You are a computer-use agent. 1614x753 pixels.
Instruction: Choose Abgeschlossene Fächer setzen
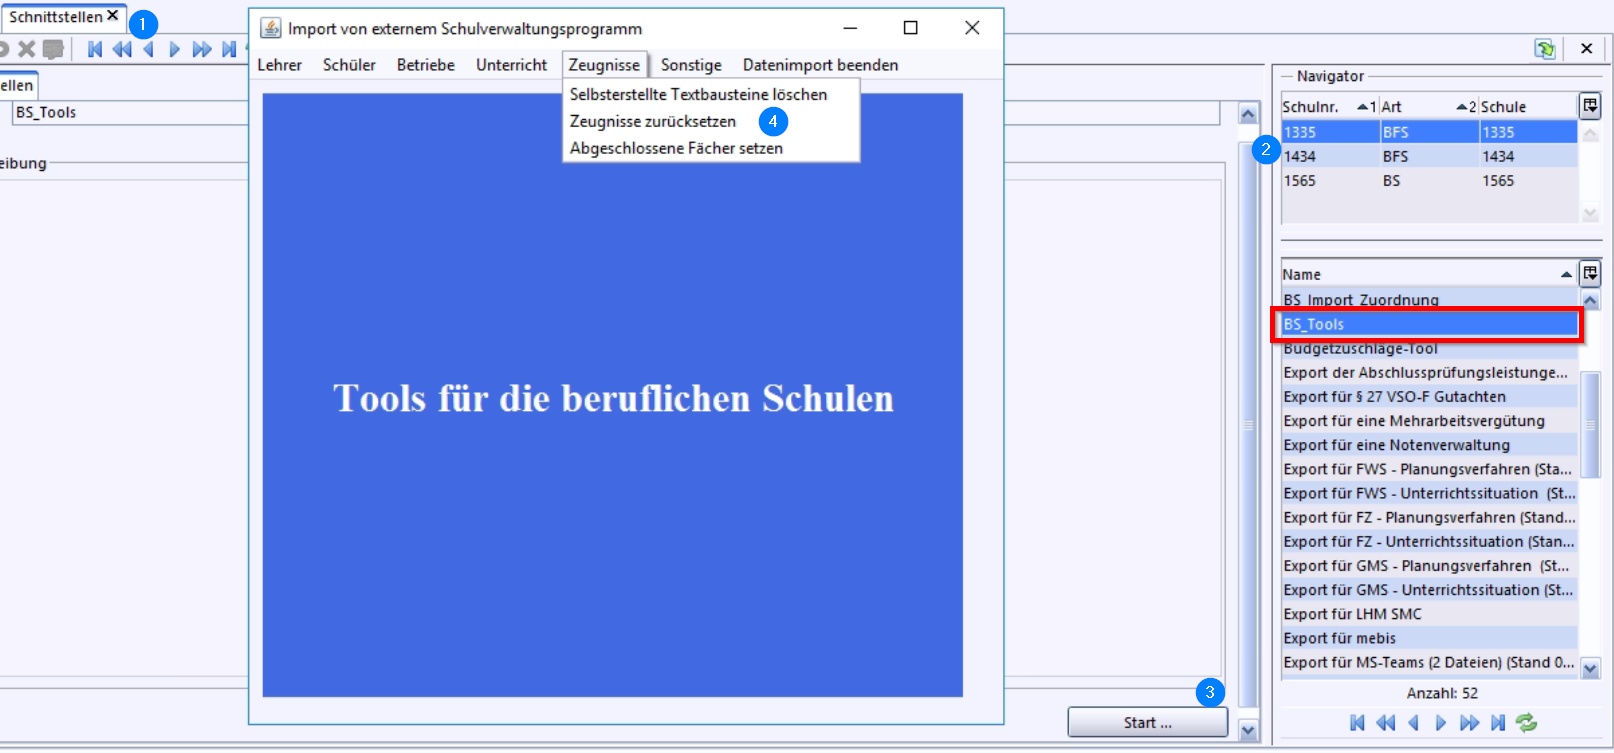[711, 148]
